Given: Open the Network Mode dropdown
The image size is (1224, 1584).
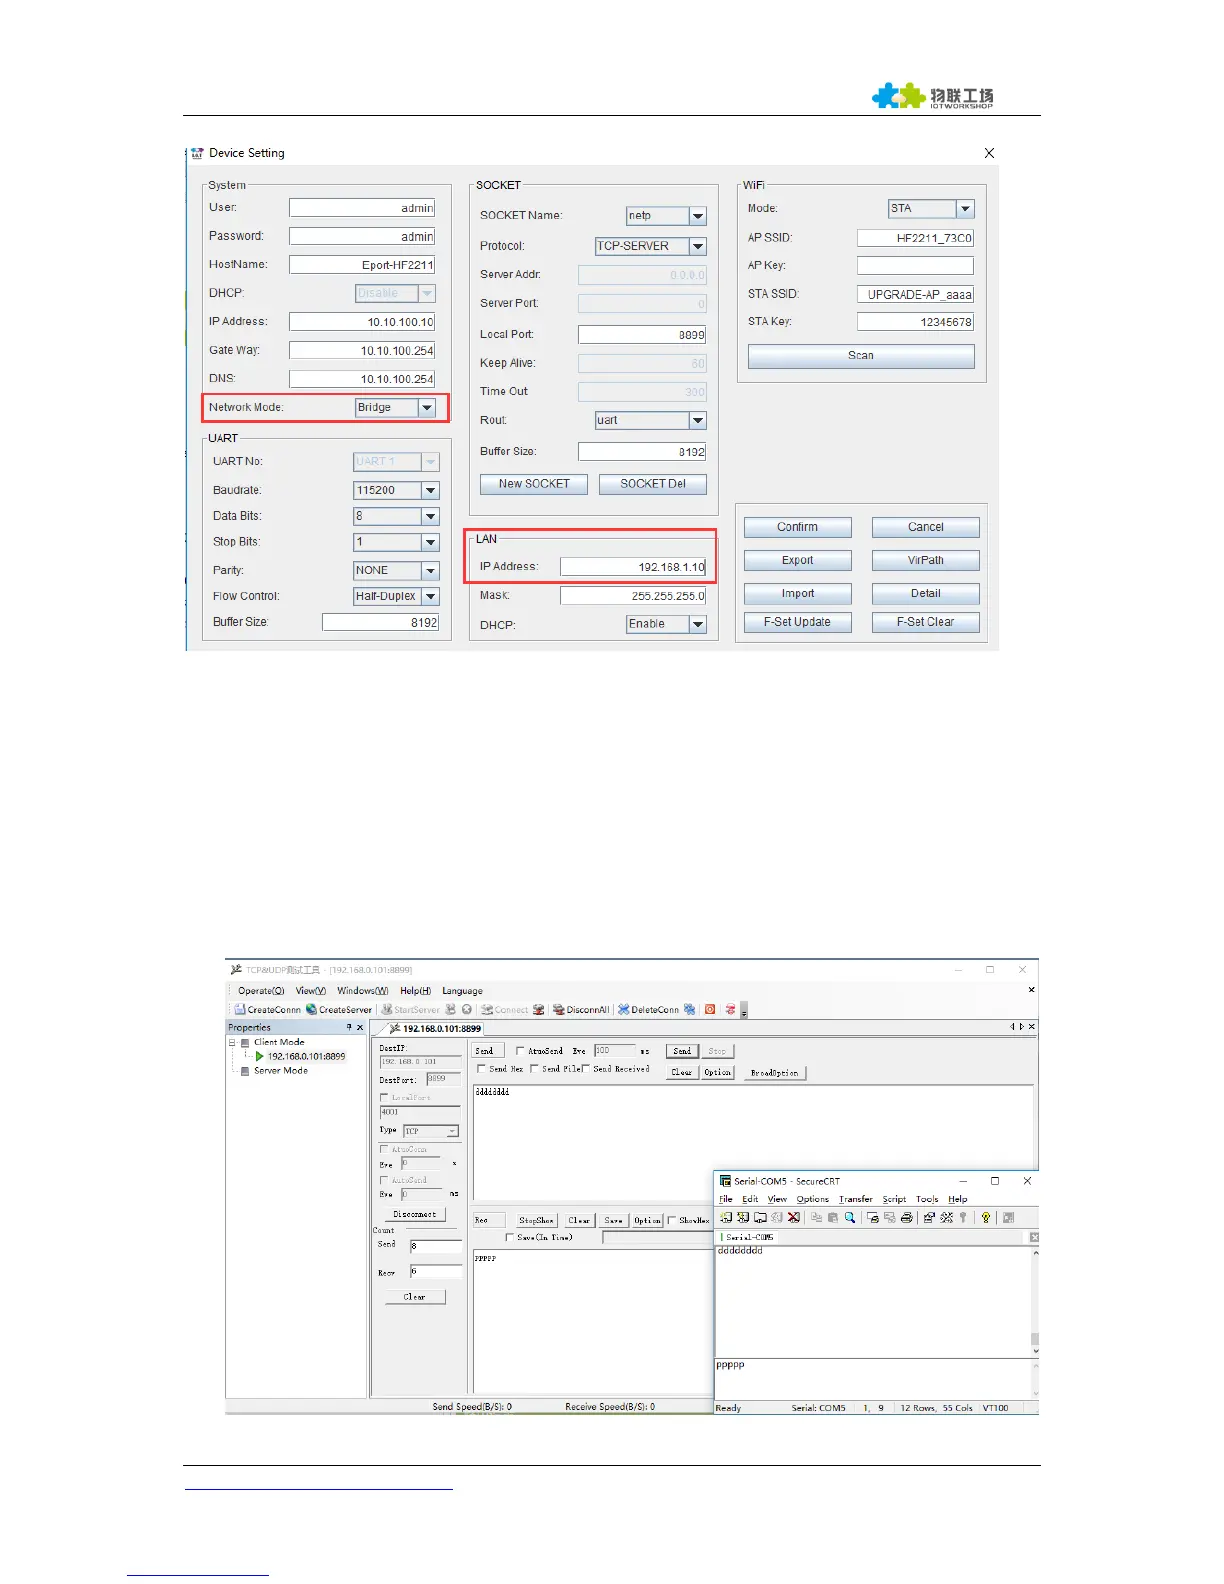Looking at the screenshot, I should tap(427, 408).
